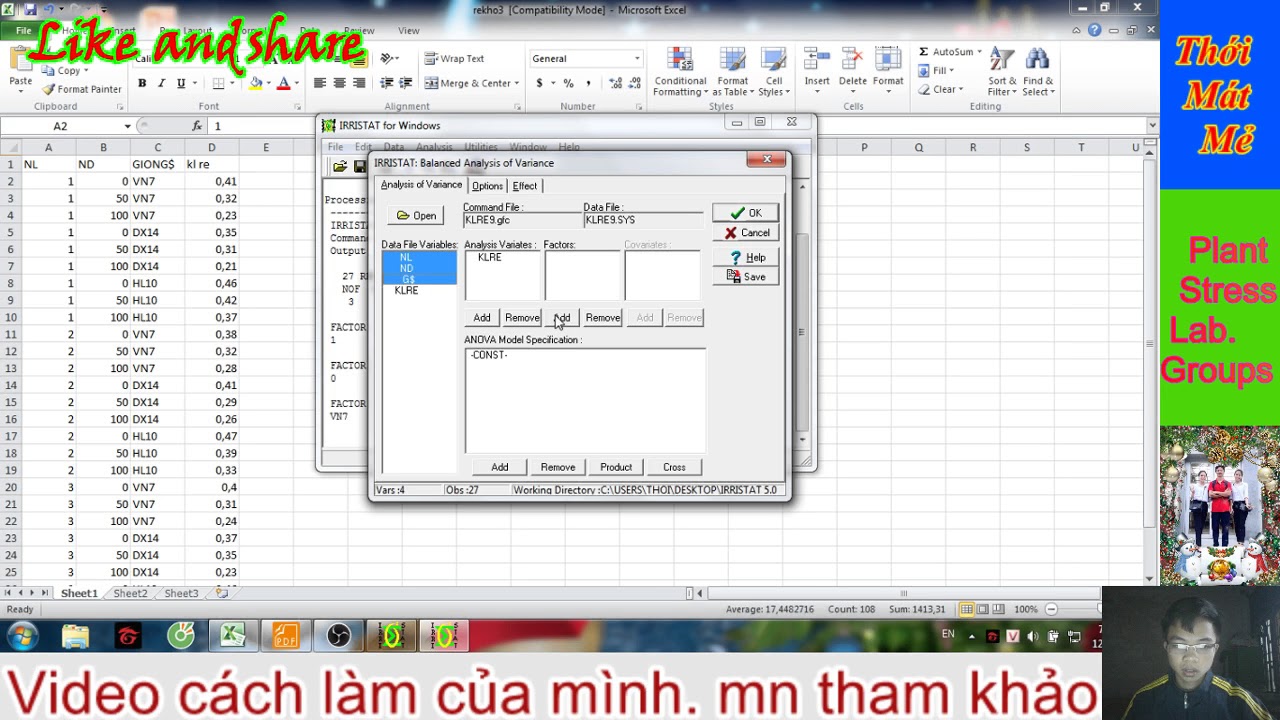The image size is (1280, 720).
Task: Click the Fill Color paint bucket
Action: point(256,83)
